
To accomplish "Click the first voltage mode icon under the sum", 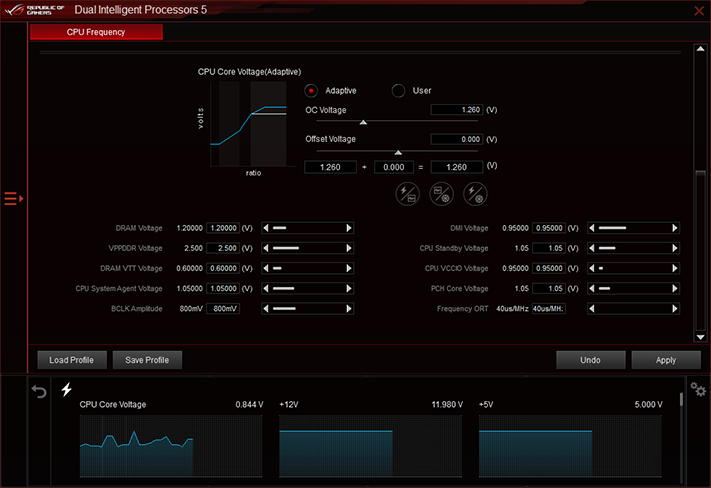I will (407, 194).
